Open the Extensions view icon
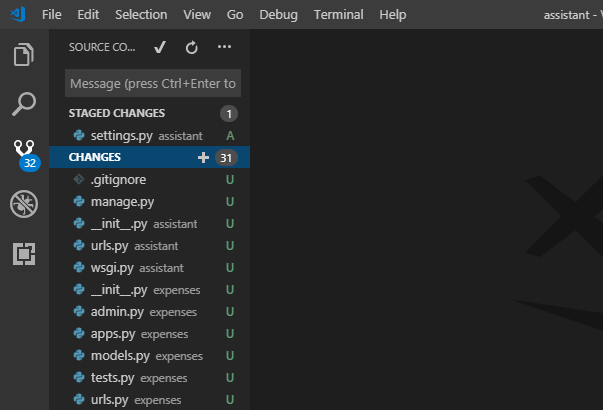 pos(24,254)
